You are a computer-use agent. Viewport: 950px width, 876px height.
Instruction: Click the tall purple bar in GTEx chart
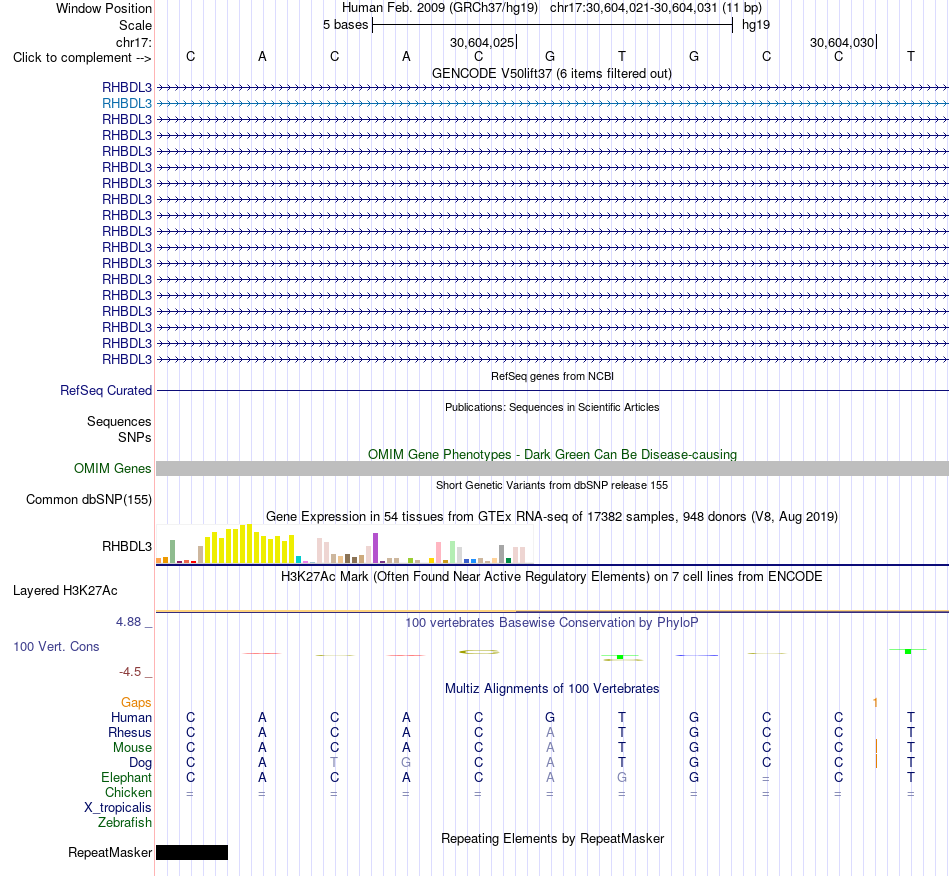pyautogui.click(x=376, y=548)
